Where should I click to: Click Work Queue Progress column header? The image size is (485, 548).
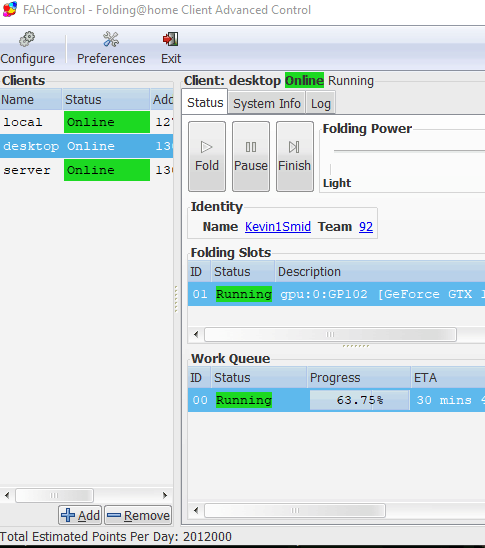[359, 377]
